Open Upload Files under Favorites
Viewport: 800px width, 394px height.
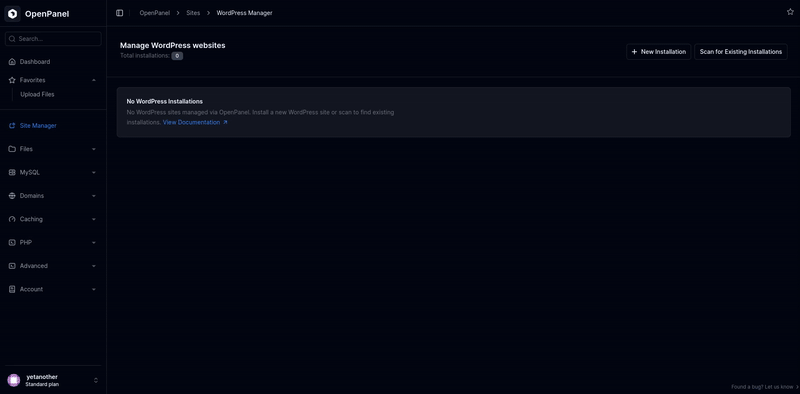click(x=37, y=94)
